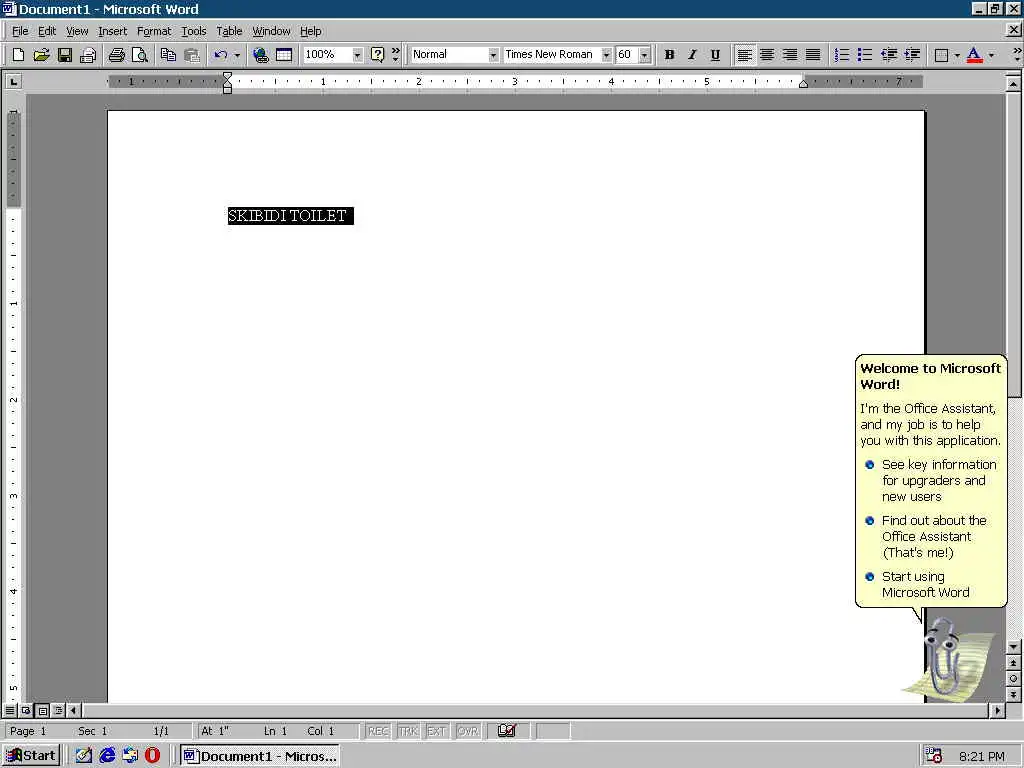Toggle REC macro recording in status bar

click(378, 731)
